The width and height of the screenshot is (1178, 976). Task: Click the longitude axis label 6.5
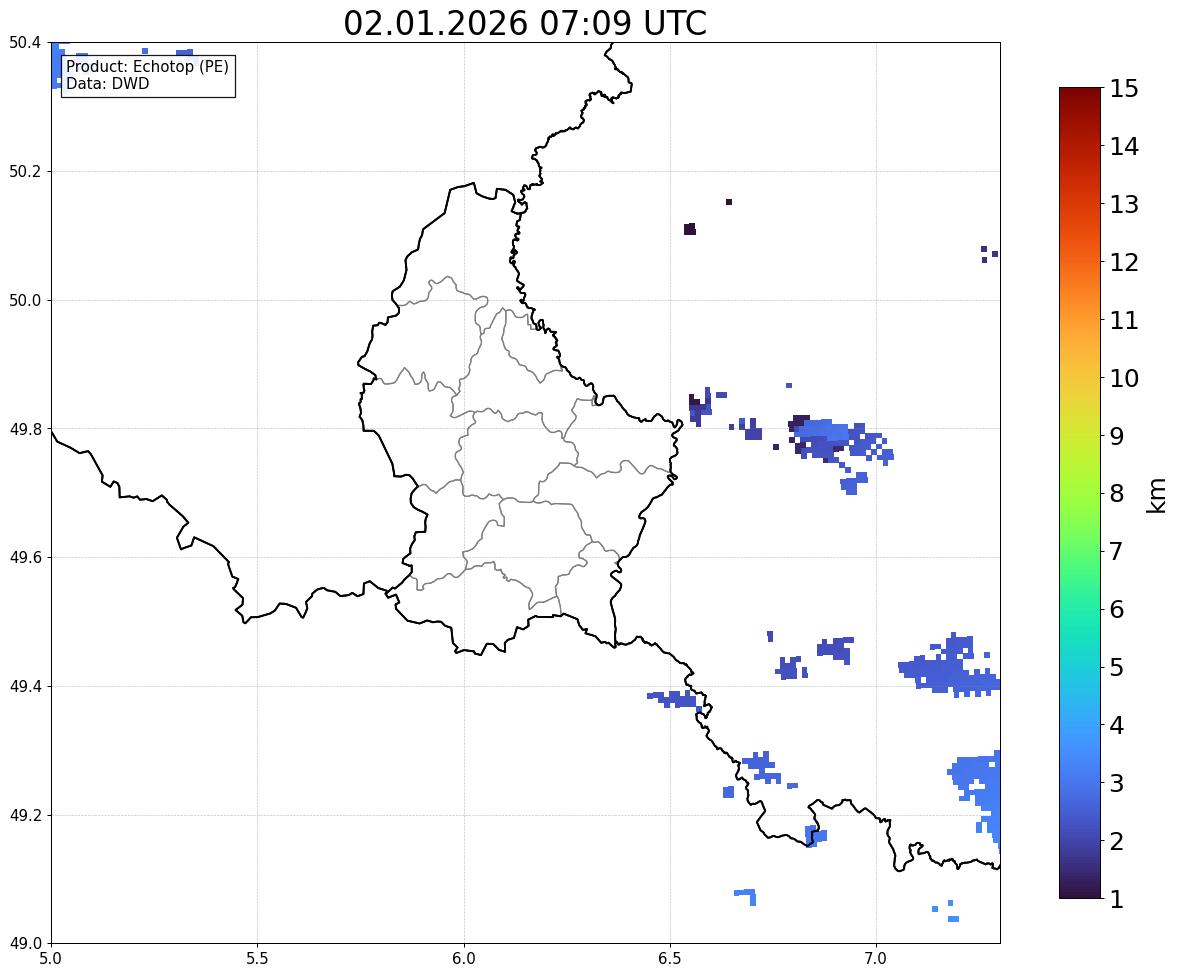pos(670,959)
